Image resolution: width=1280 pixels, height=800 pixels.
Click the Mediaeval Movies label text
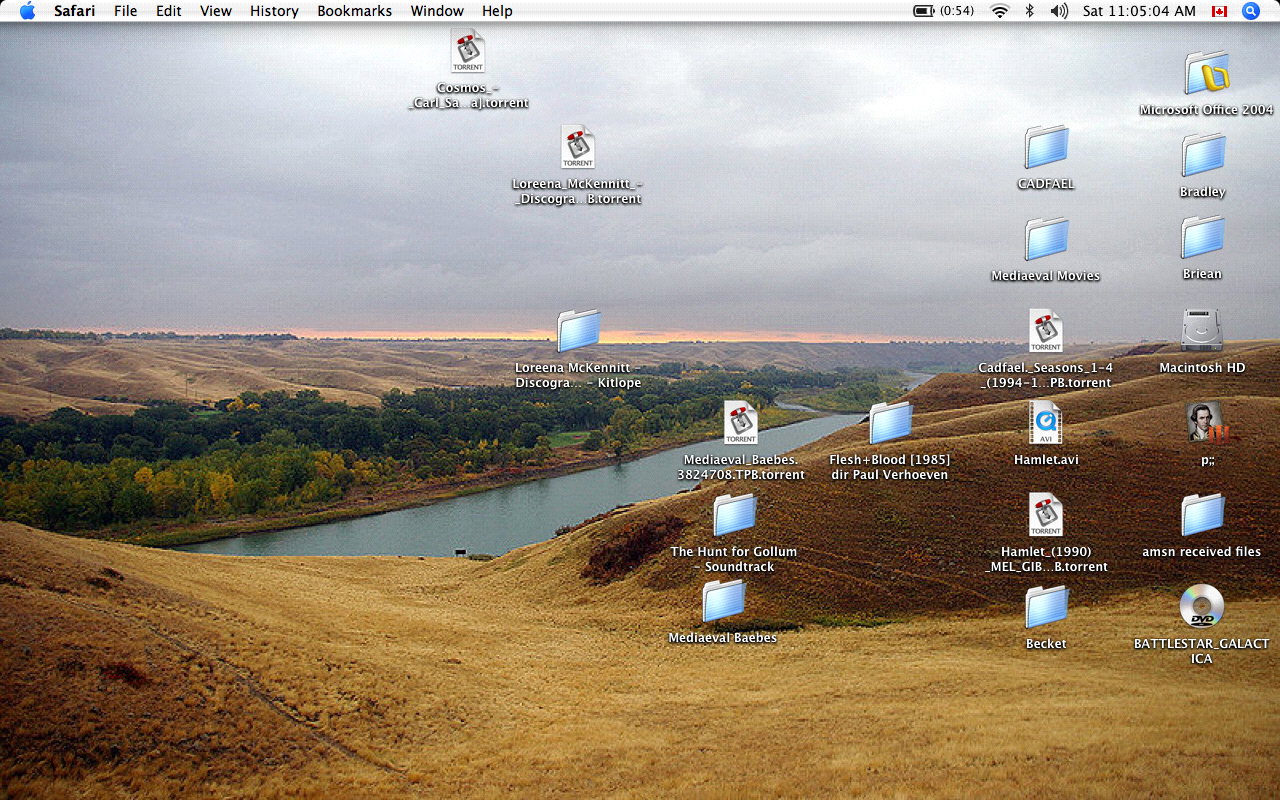1046,276
